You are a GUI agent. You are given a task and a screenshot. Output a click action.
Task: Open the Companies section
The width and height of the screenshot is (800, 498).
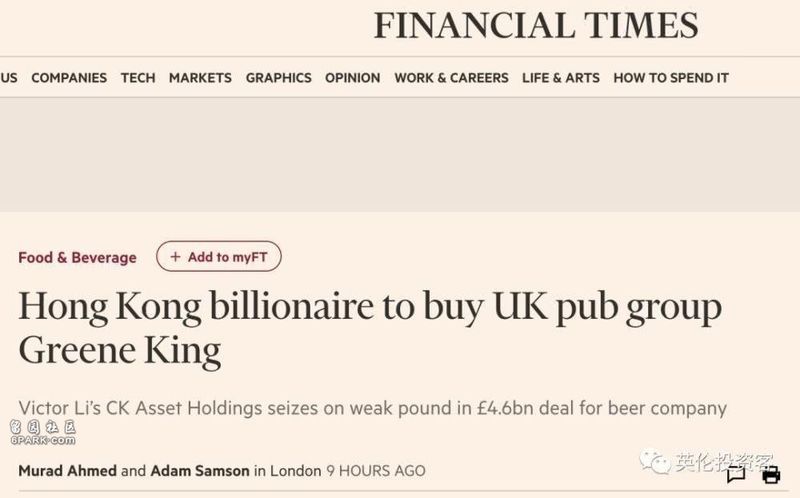[69, 78]
